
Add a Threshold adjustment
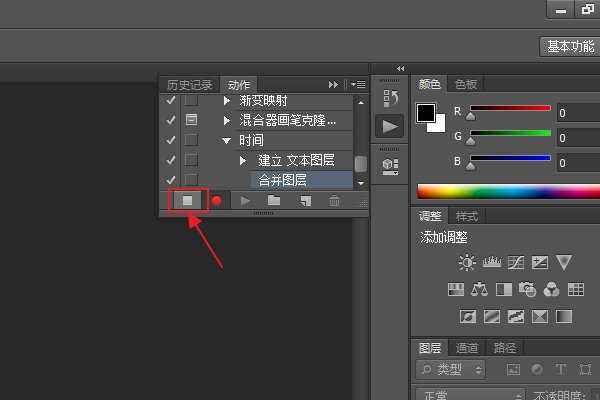point(516,317)
